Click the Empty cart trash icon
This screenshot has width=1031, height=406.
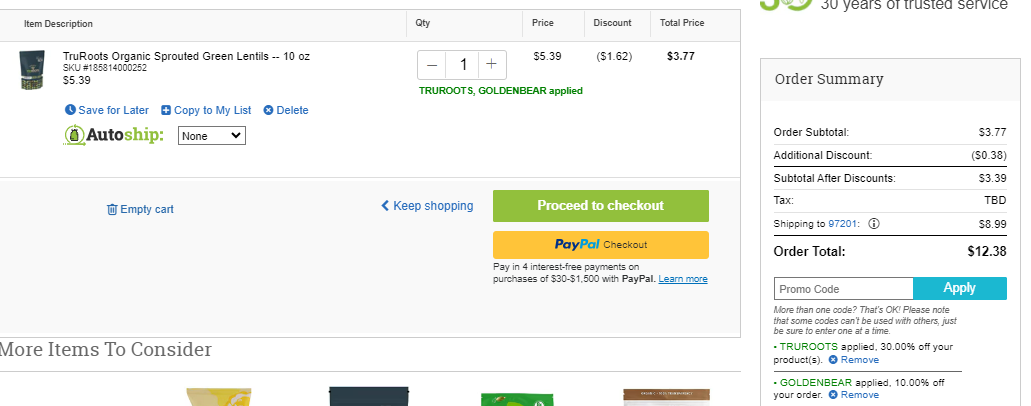point(112,209)
